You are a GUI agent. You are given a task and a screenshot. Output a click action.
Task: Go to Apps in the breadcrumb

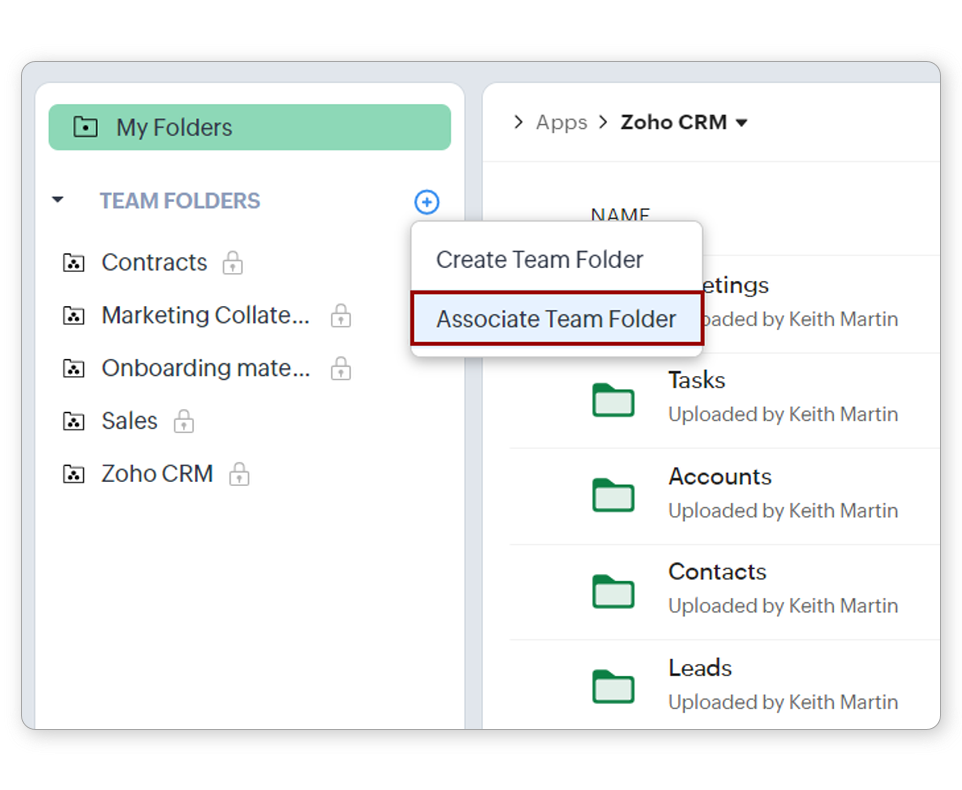click(x=561, y=122)
